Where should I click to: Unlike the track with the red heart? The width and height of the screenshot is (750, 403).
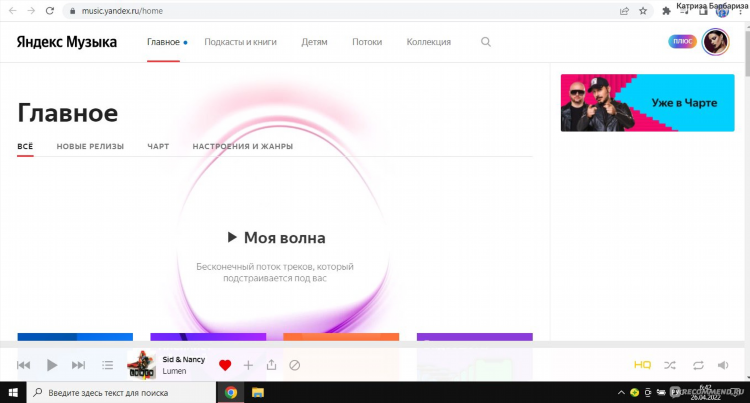(x=225, y=365)
